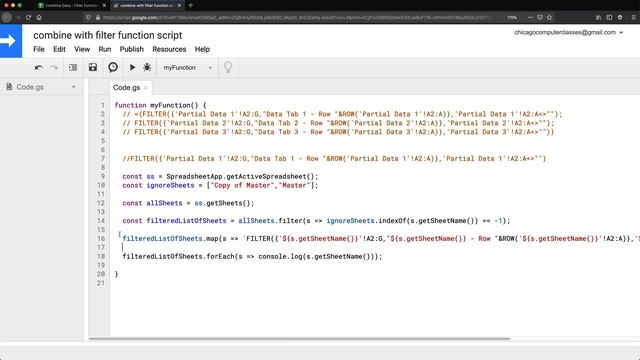Image resolution: width=640 pixels, height=360 pixels.
Task: Open the myFunction selector dropdown
Action: (x=188, y=68)
